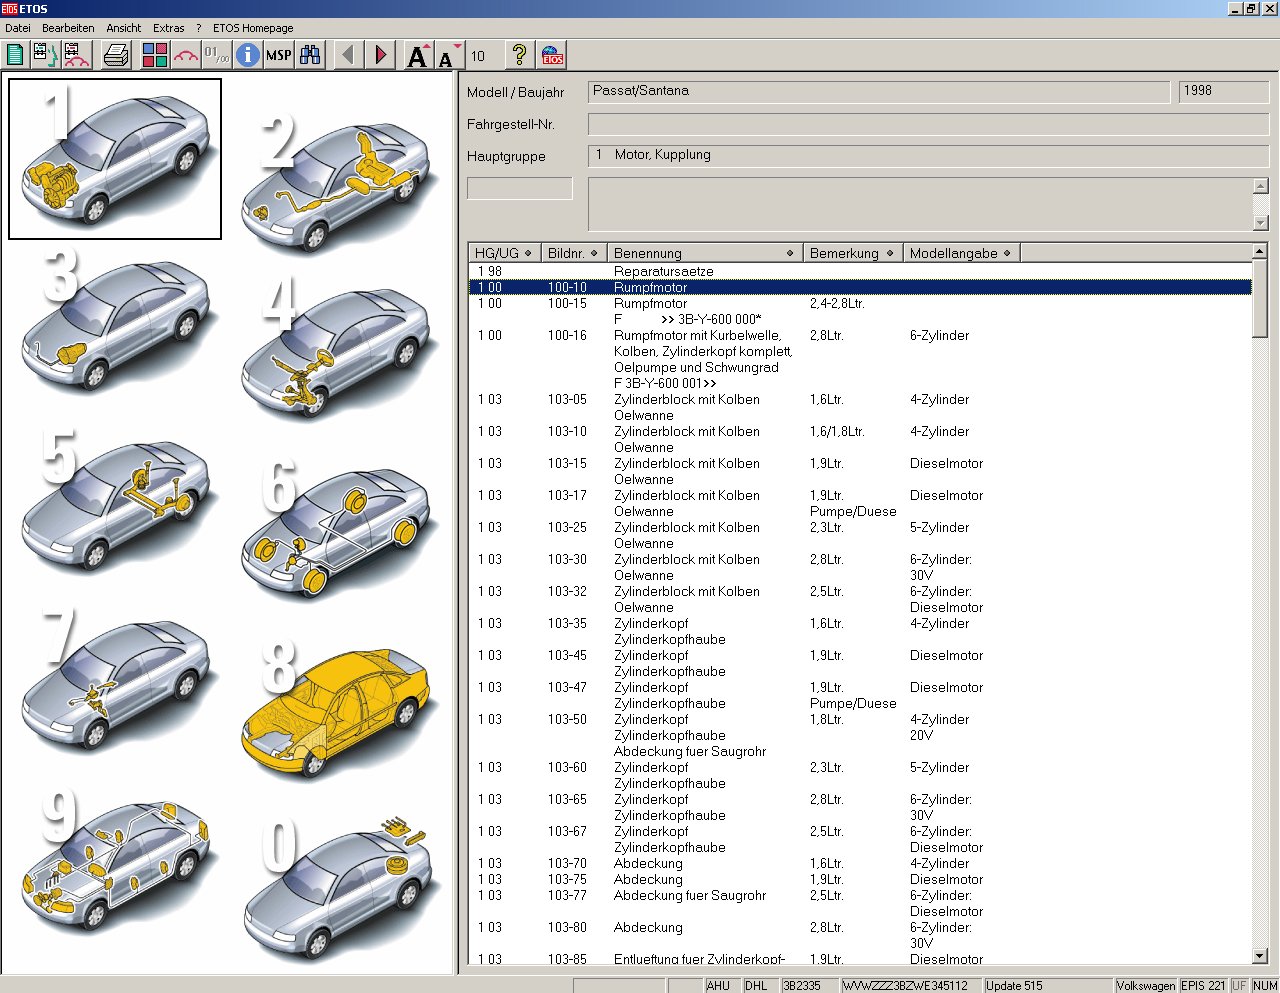Decrease font size with small A icon
The width and height of the screenshot is (1280, 993).
[x=450, y=55]
